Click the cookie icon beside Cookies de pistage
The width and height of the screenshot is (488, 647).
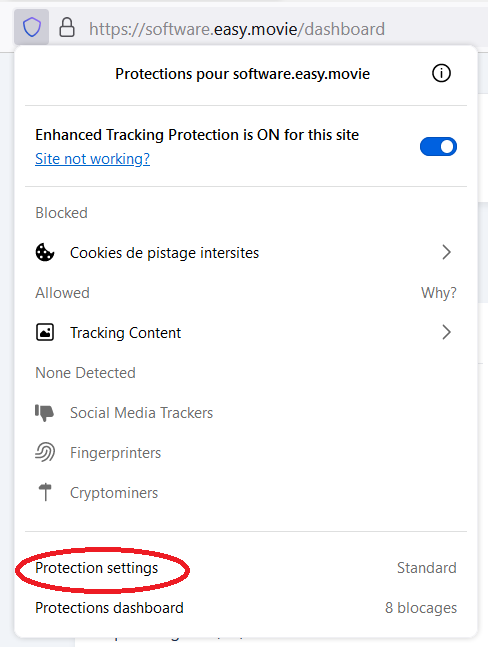point(45,253)
